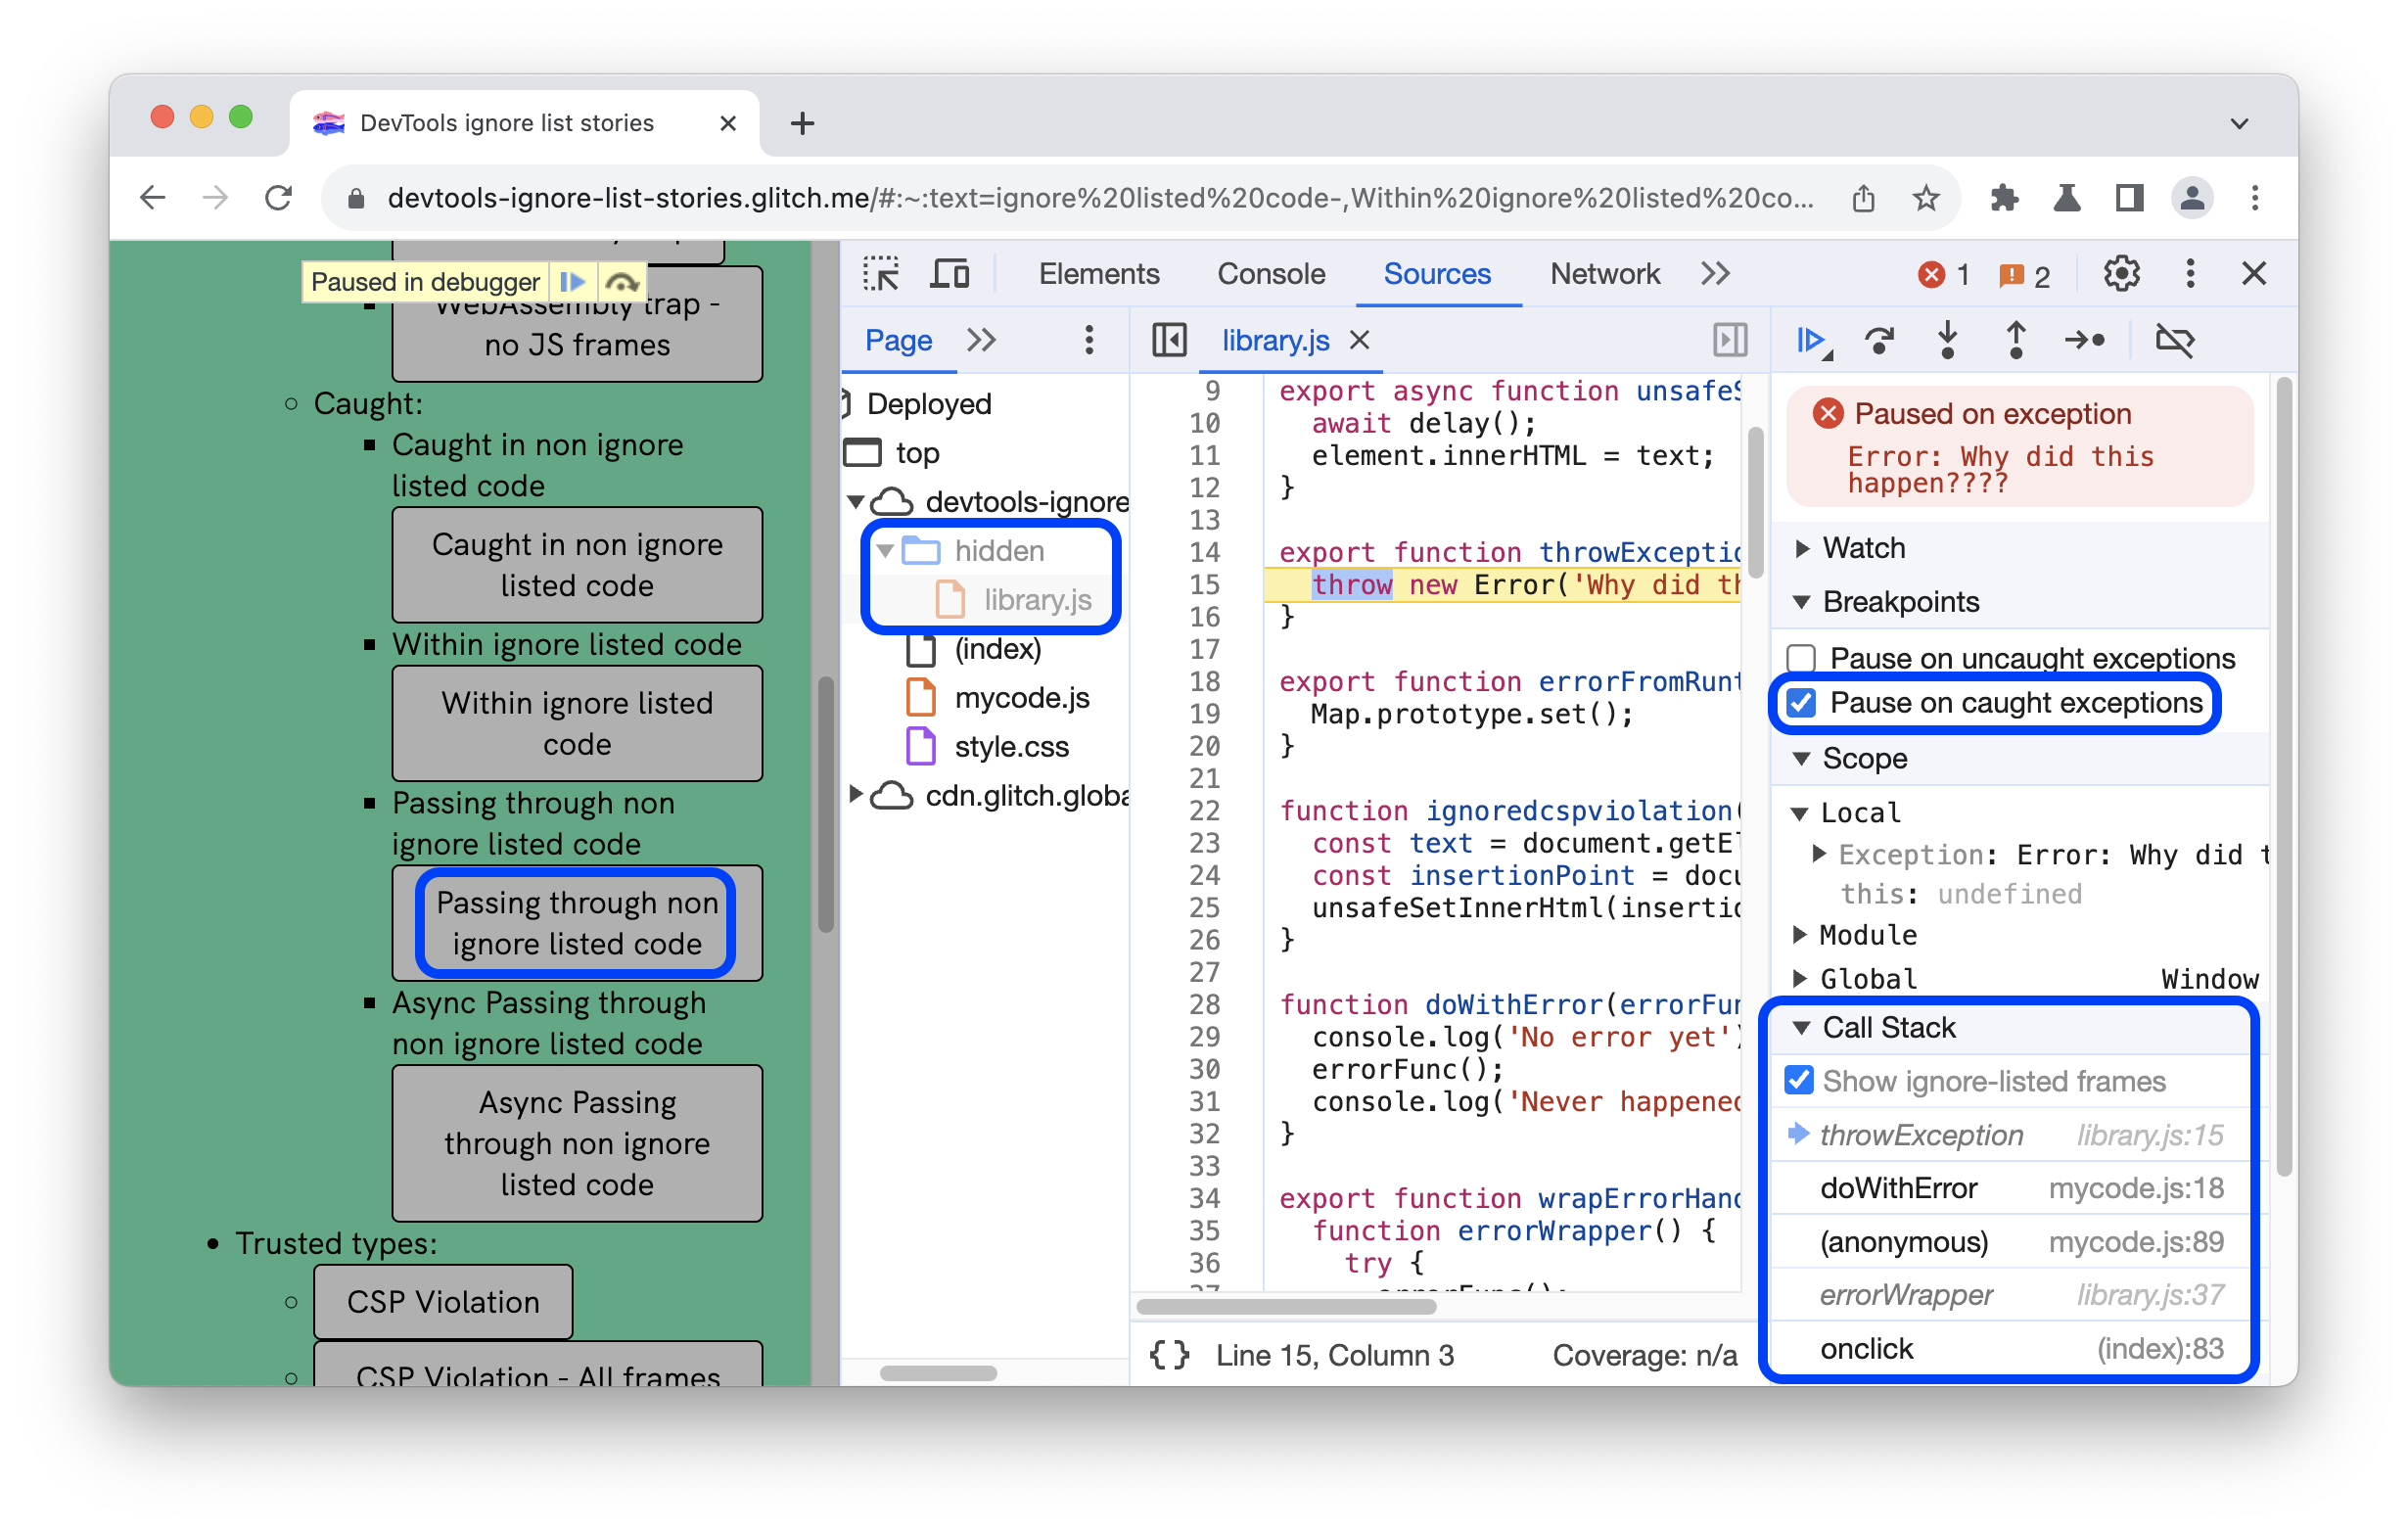Click the Step into next function call icon
Screen dimensions: 2408x1531
pyautogui.click(x=1954, y=339)
